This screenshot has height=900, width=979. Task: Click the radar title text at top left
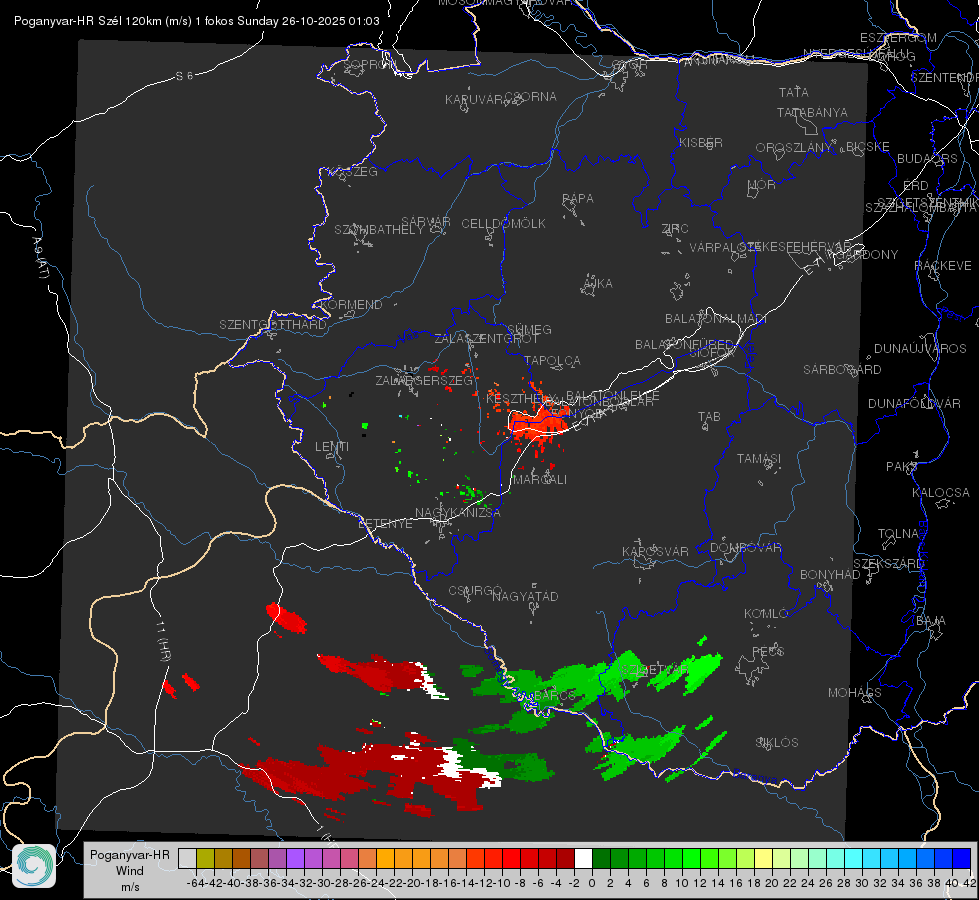point(197,21)
